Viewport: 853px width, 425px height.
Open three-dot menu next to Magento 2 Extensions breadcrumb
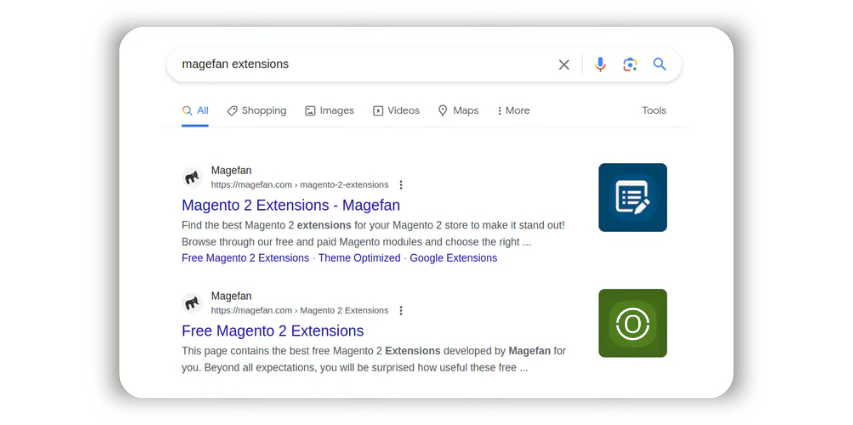pyautogui.click(x=401, y=311)
